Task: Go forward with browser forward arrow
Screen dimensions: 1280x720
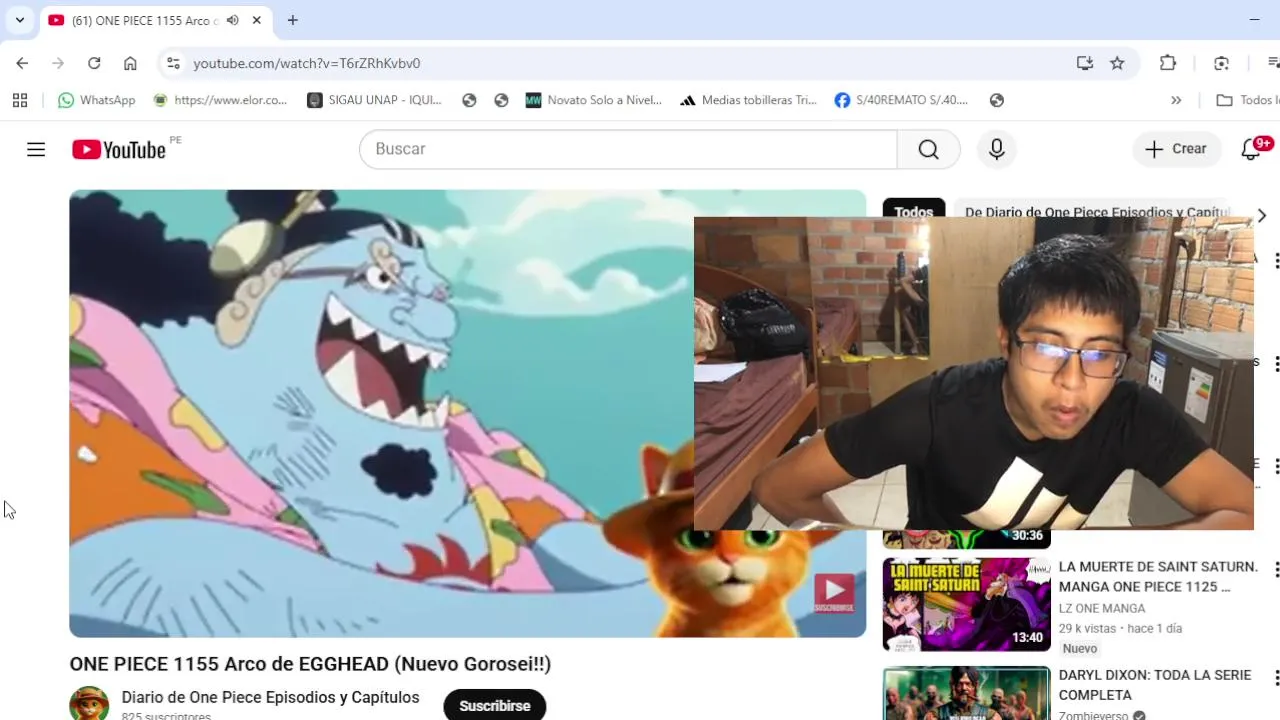Action: 58,63
